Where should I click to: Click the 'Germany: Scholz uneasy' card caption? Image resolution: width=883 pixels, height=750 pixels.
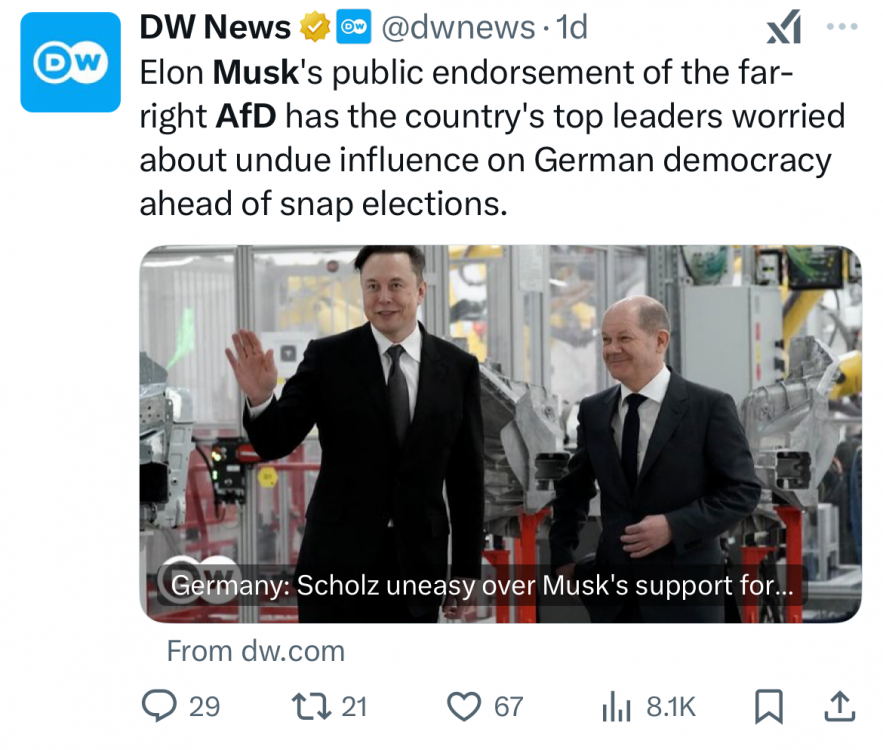tap(482, 587)
